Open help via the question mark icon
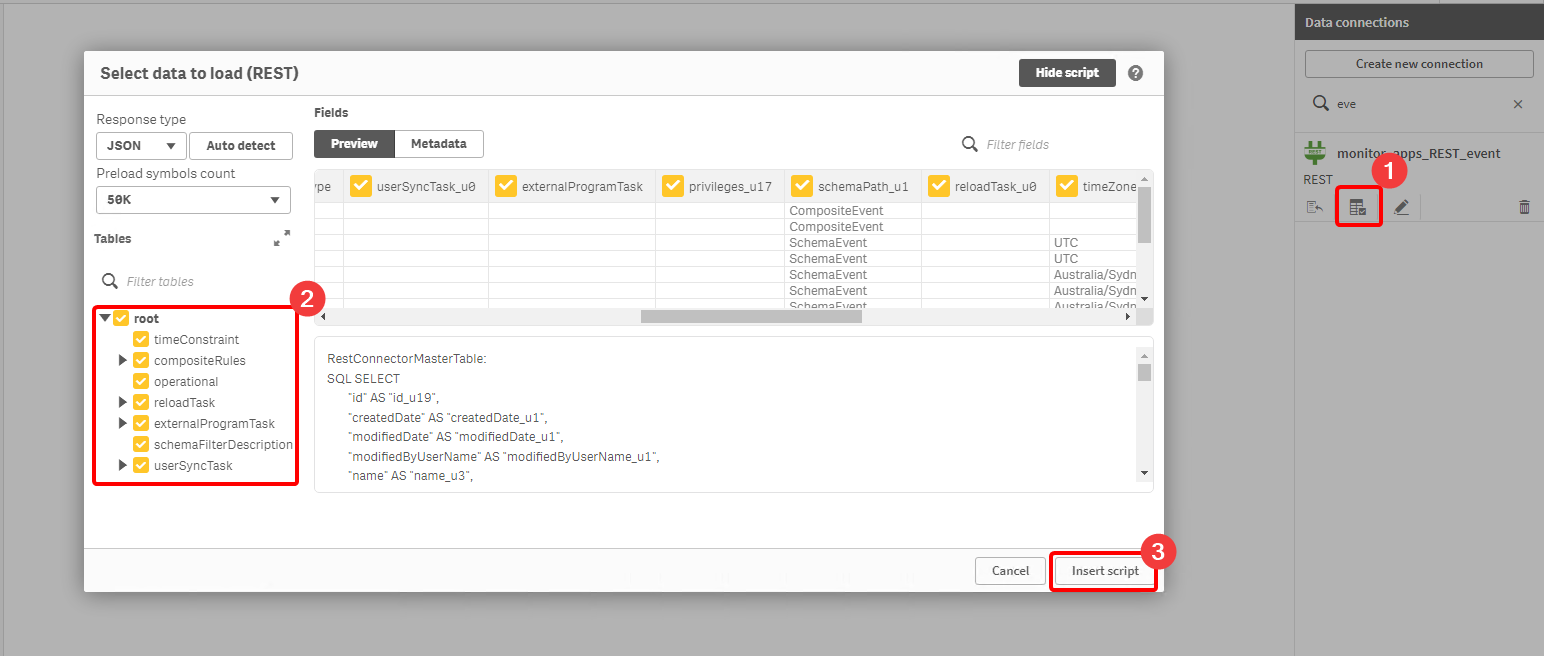Viewport: 1544px width, 656px height. click(x=1136, y=72)
